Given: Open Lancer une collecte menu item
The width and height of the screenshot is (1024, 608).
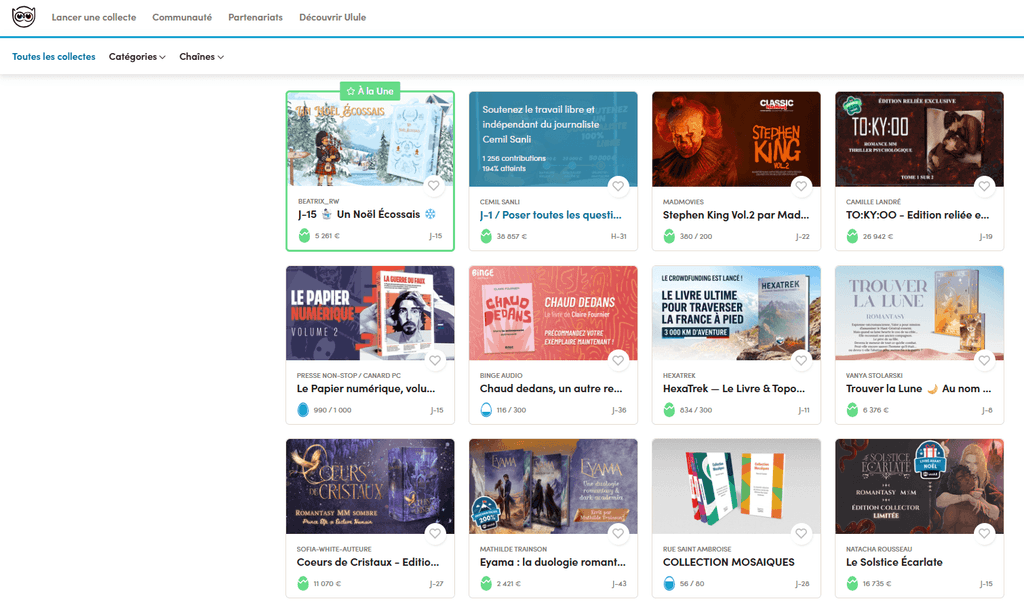Looking at the screenshot, I should point(94,18).
